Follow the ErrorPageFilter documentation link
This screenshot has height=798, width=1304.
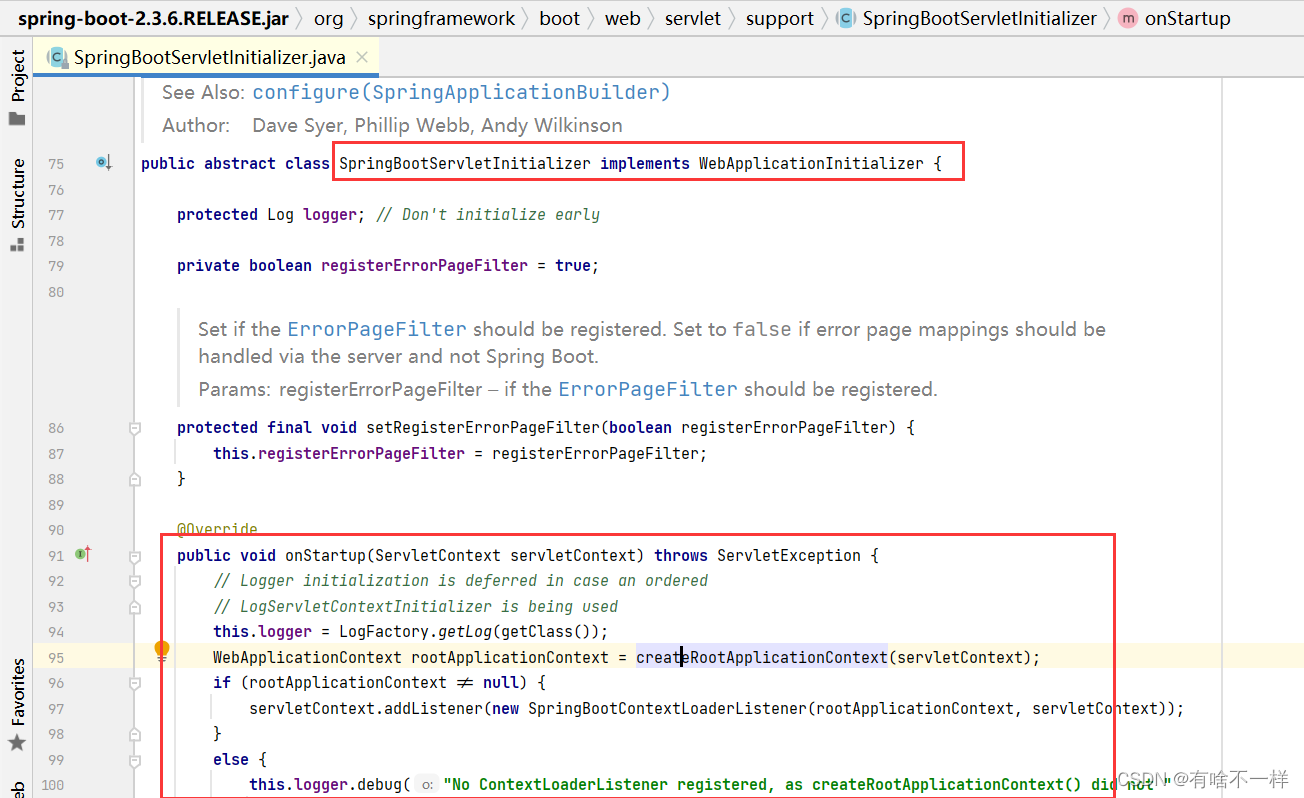pos(376,328)
